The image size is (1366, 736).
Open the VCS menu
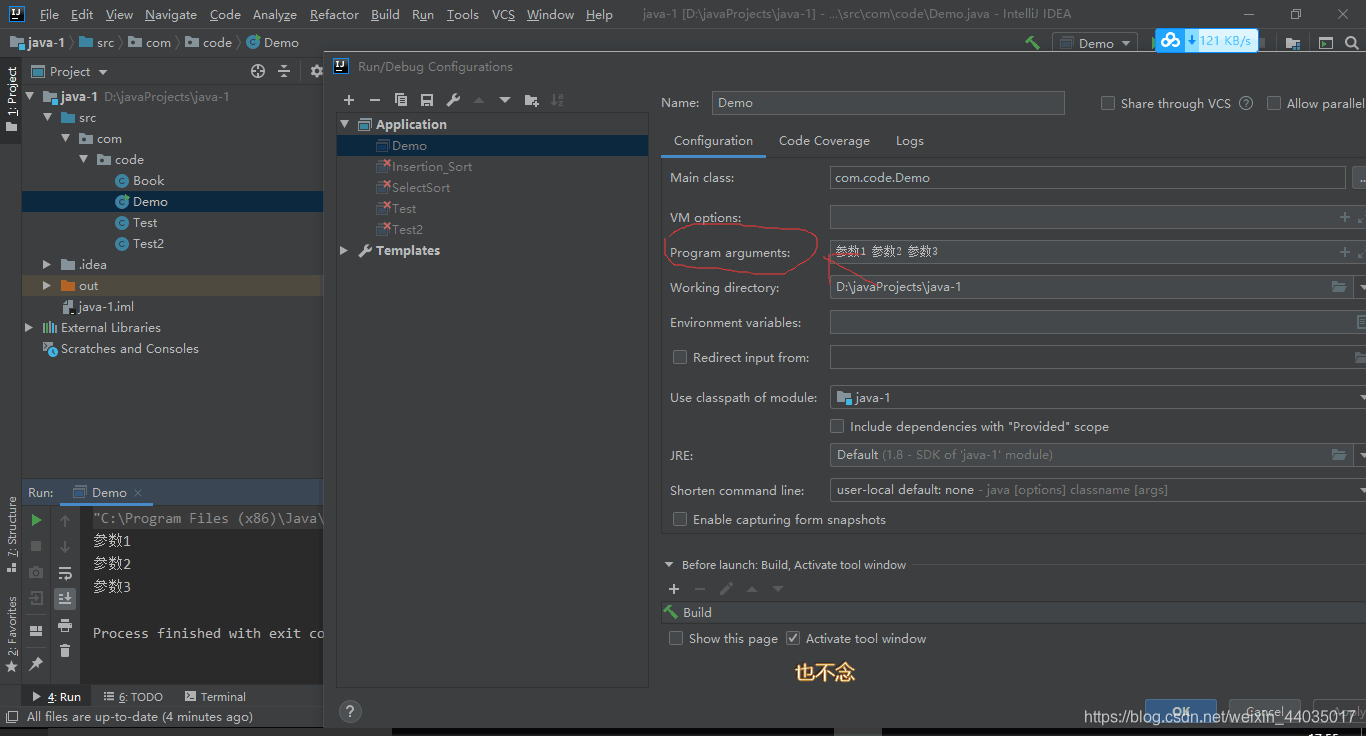point(504,15)
